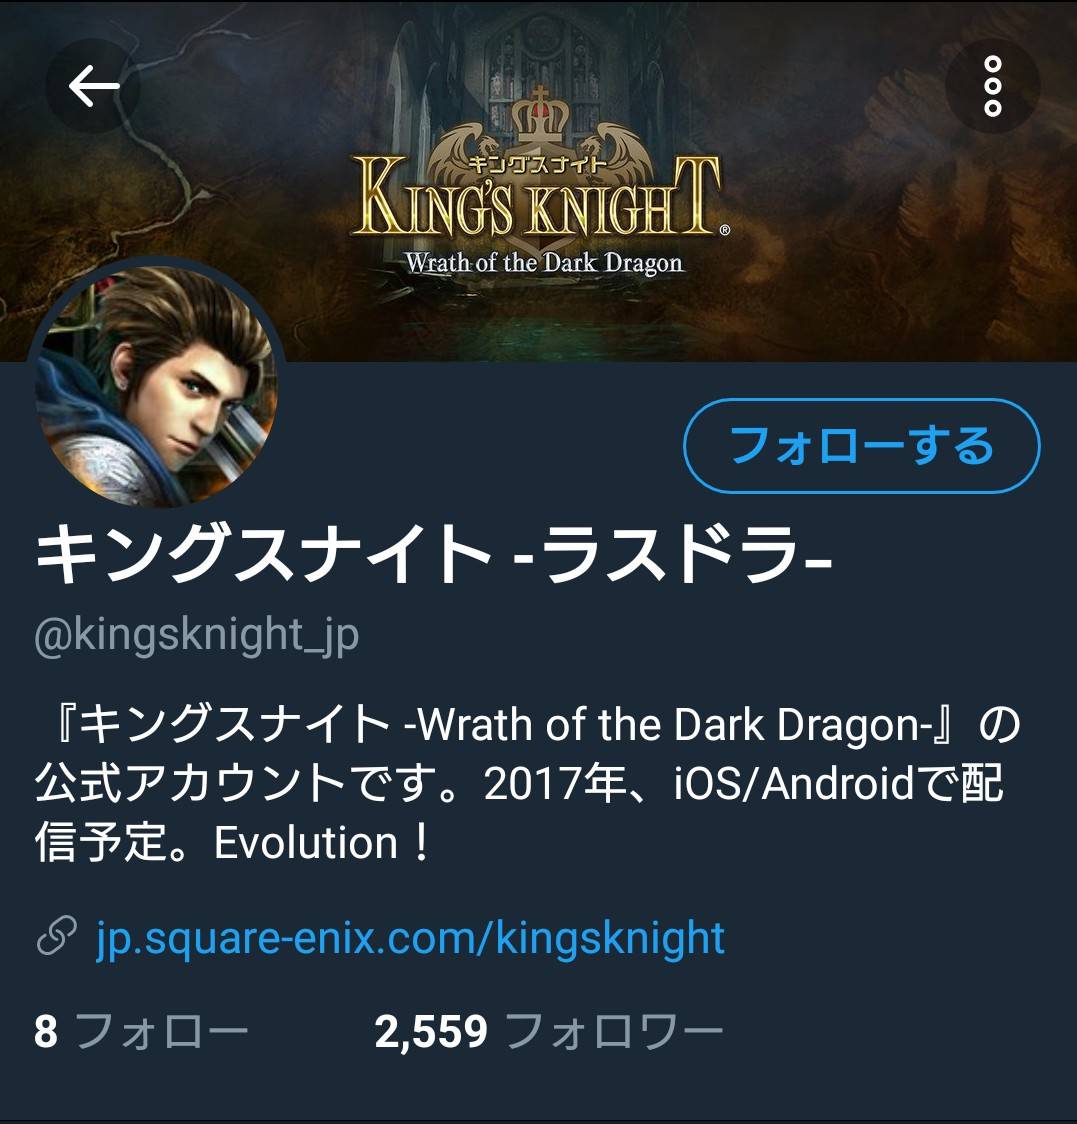Viewport: 1077px width, 1124px height.
Task: Tap the chain link icon beside the URL
Action: coord(57,935)
